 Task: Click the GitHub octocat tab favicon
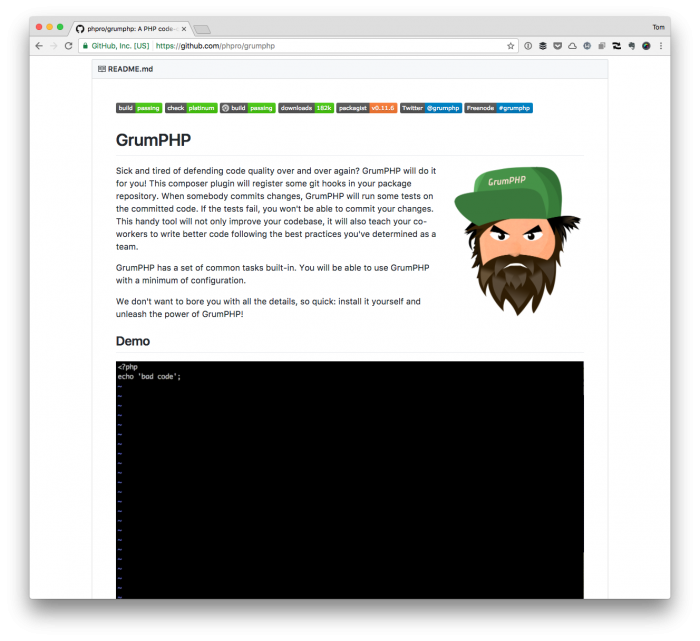point(80,29)
